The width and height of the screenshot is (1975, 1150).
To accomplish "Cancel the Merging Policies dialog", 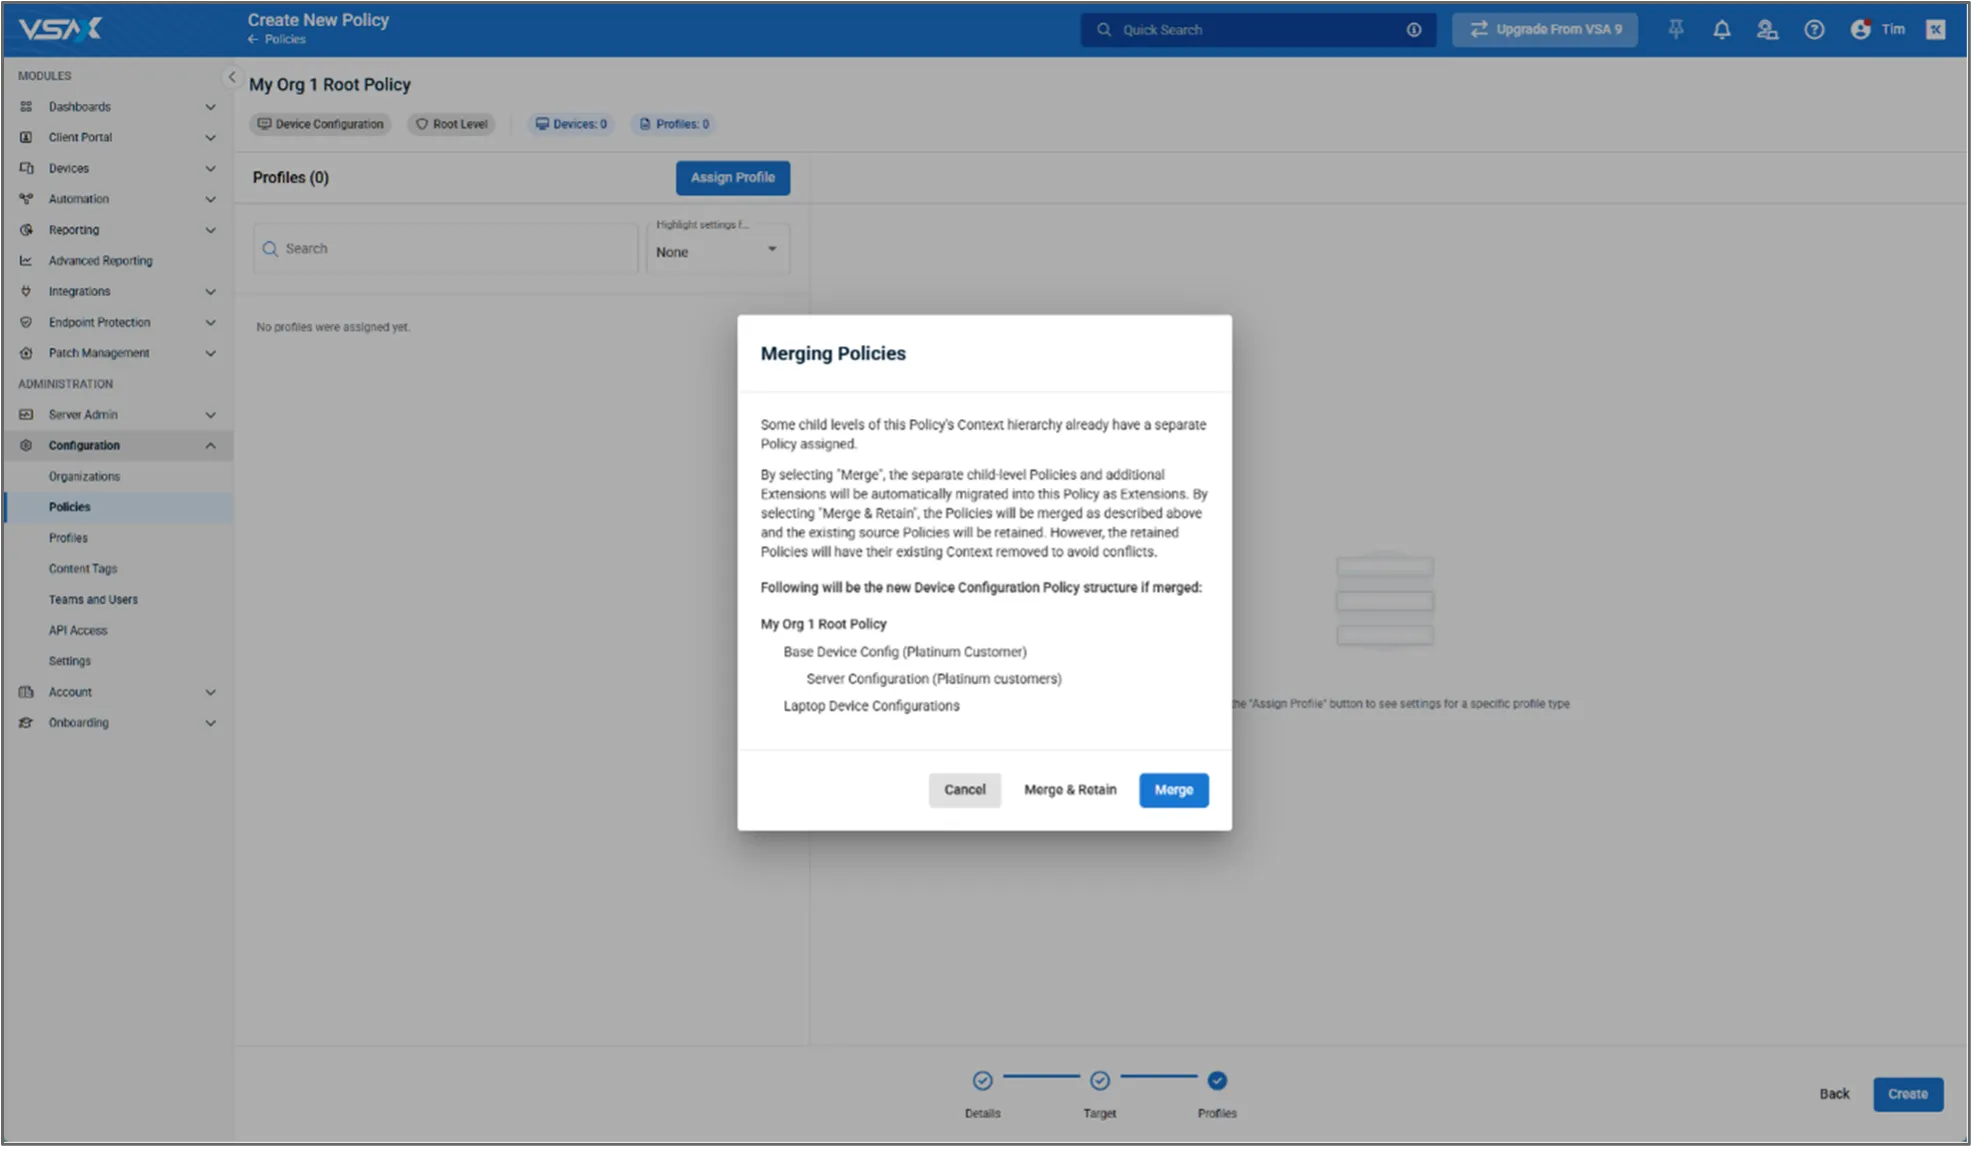I will point(964,790).
